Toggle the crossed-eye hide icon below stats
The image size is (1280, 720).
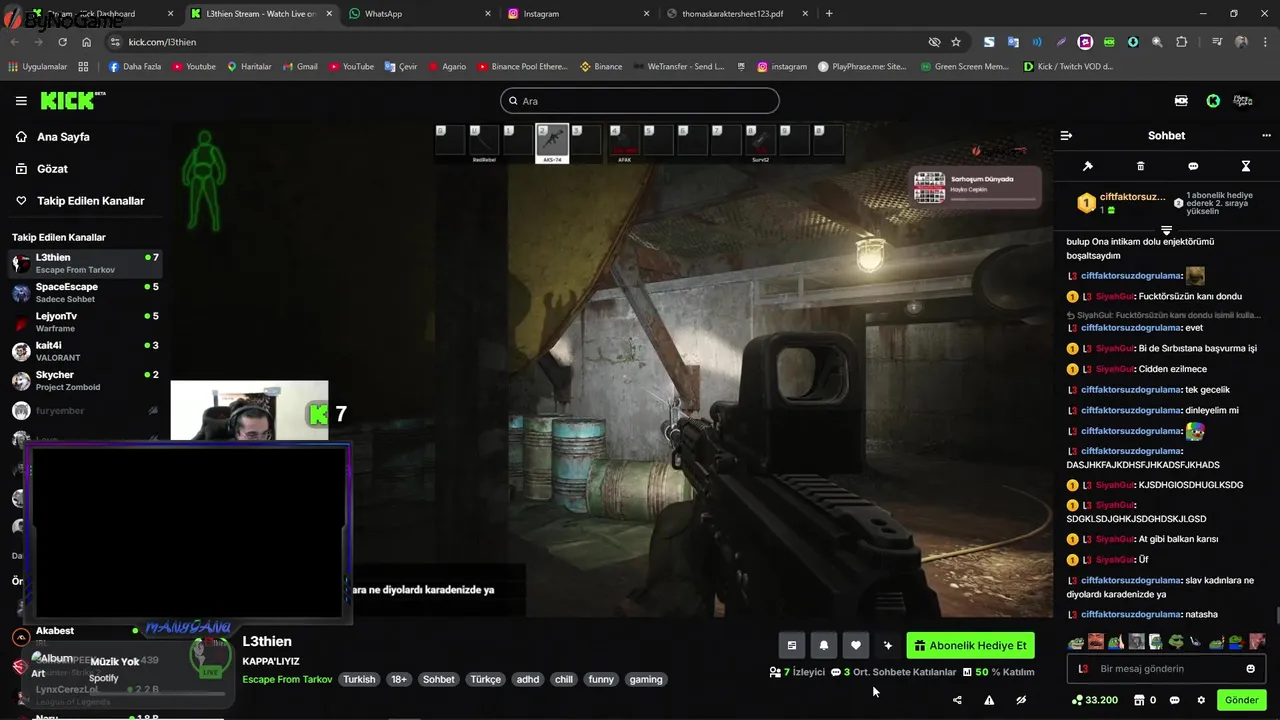pyautogui.click(x=1021, y=700)
